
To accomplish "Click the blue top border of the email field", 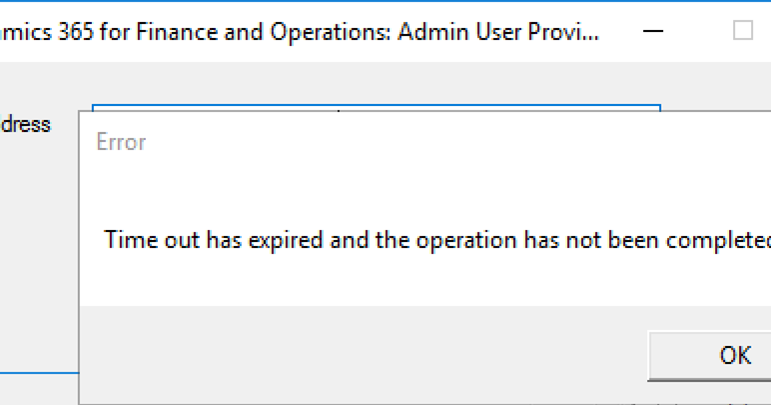I will [x=376, y=105].
